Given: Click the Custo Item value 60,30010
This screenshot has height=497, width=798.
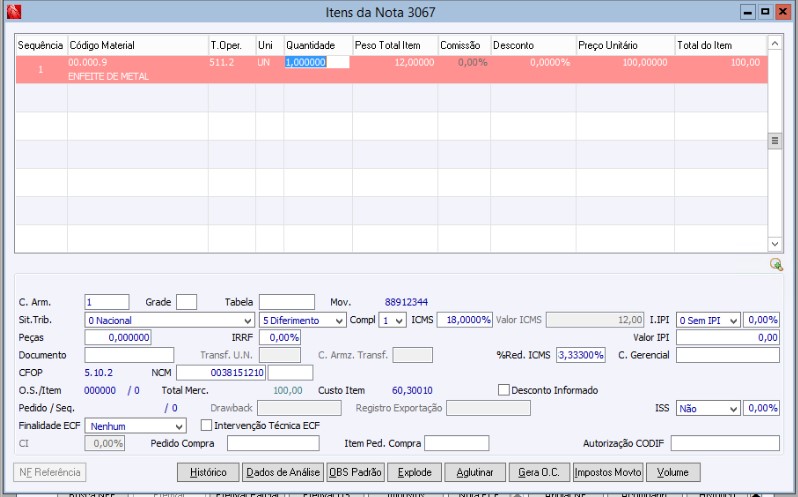Looking at the screenshot, I should [412, 390].
